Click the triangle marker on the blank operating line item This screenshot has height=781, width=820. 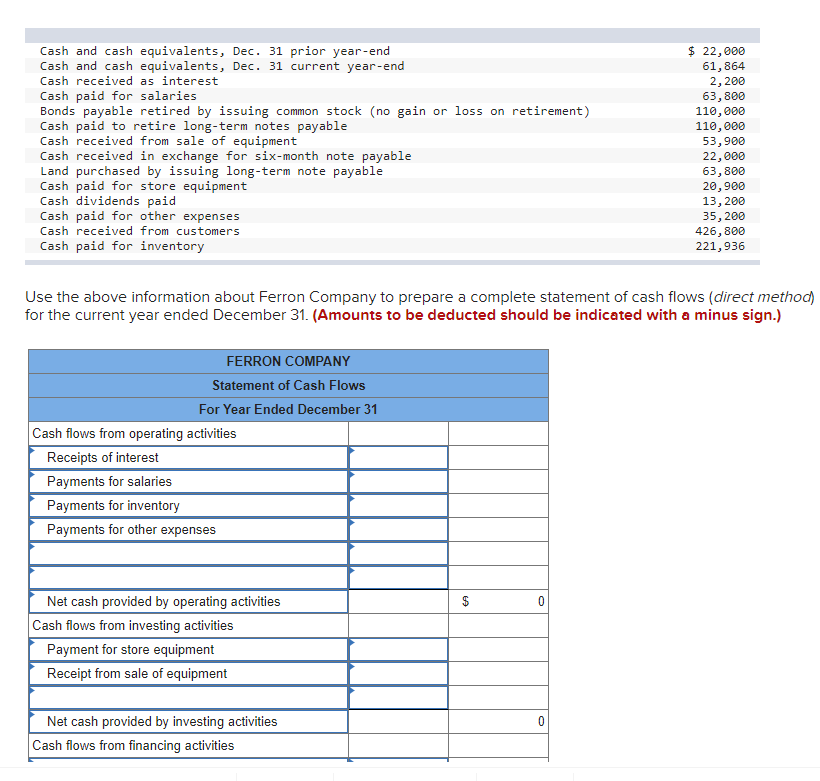32,547
